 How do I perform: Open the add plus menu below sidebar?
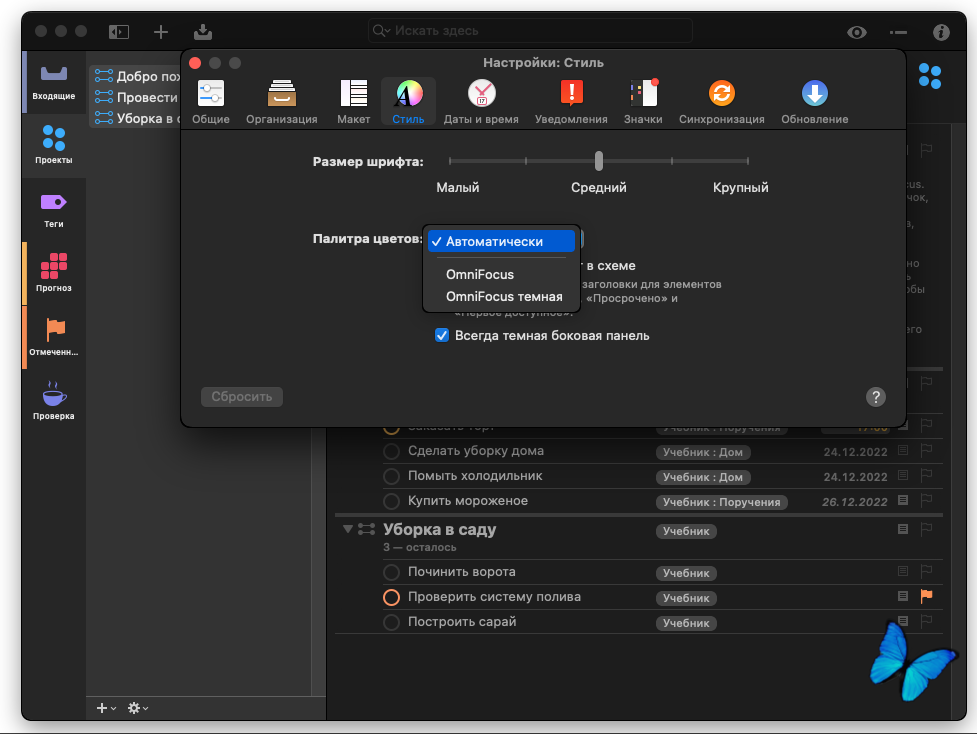pos(106,708)
